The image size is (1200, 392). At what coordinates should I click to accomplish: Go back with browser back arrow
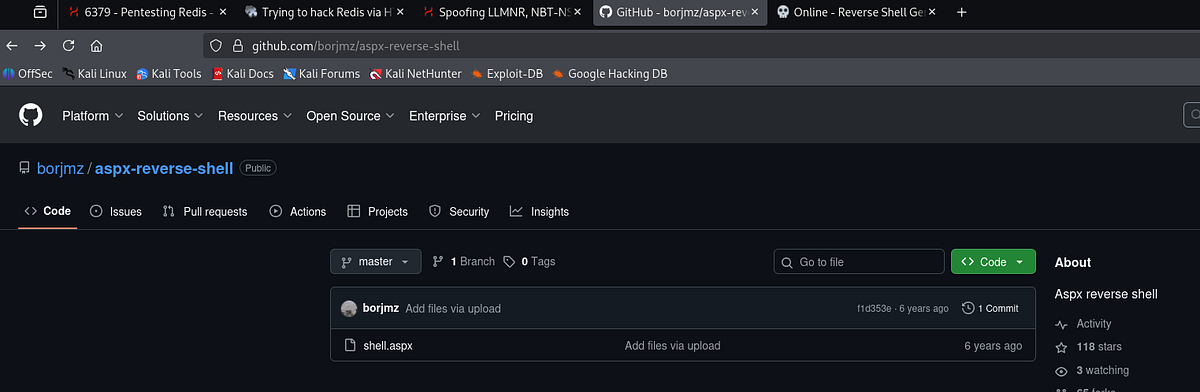12,46
